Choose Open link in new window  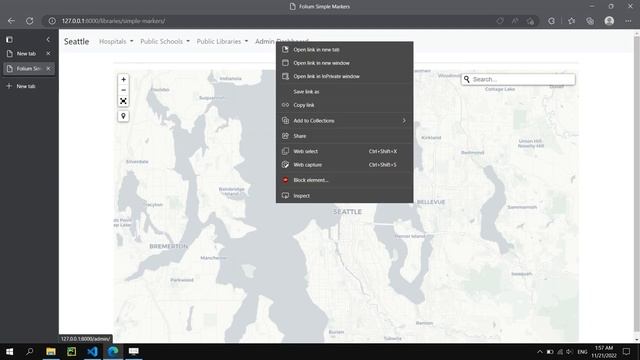344,63
